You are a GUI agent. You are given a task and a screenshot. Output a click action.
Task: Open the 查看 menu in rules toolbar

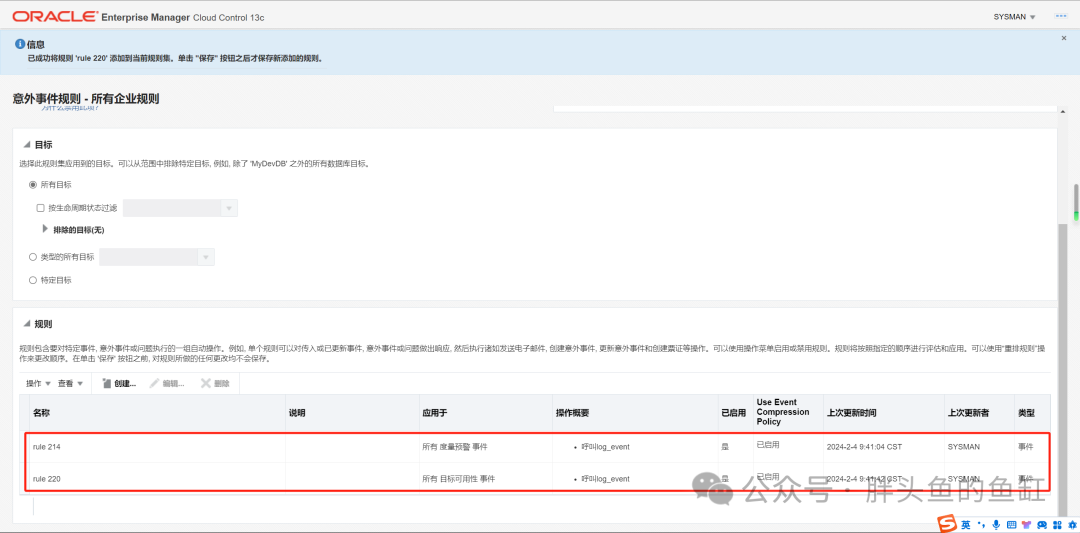(x=70, y=384)
